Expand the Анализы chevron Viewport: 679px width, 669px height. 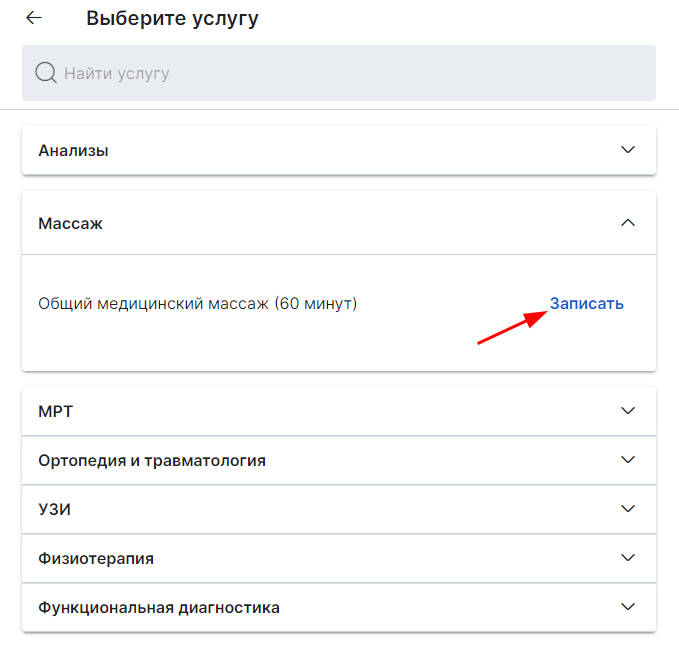[627, 150]
